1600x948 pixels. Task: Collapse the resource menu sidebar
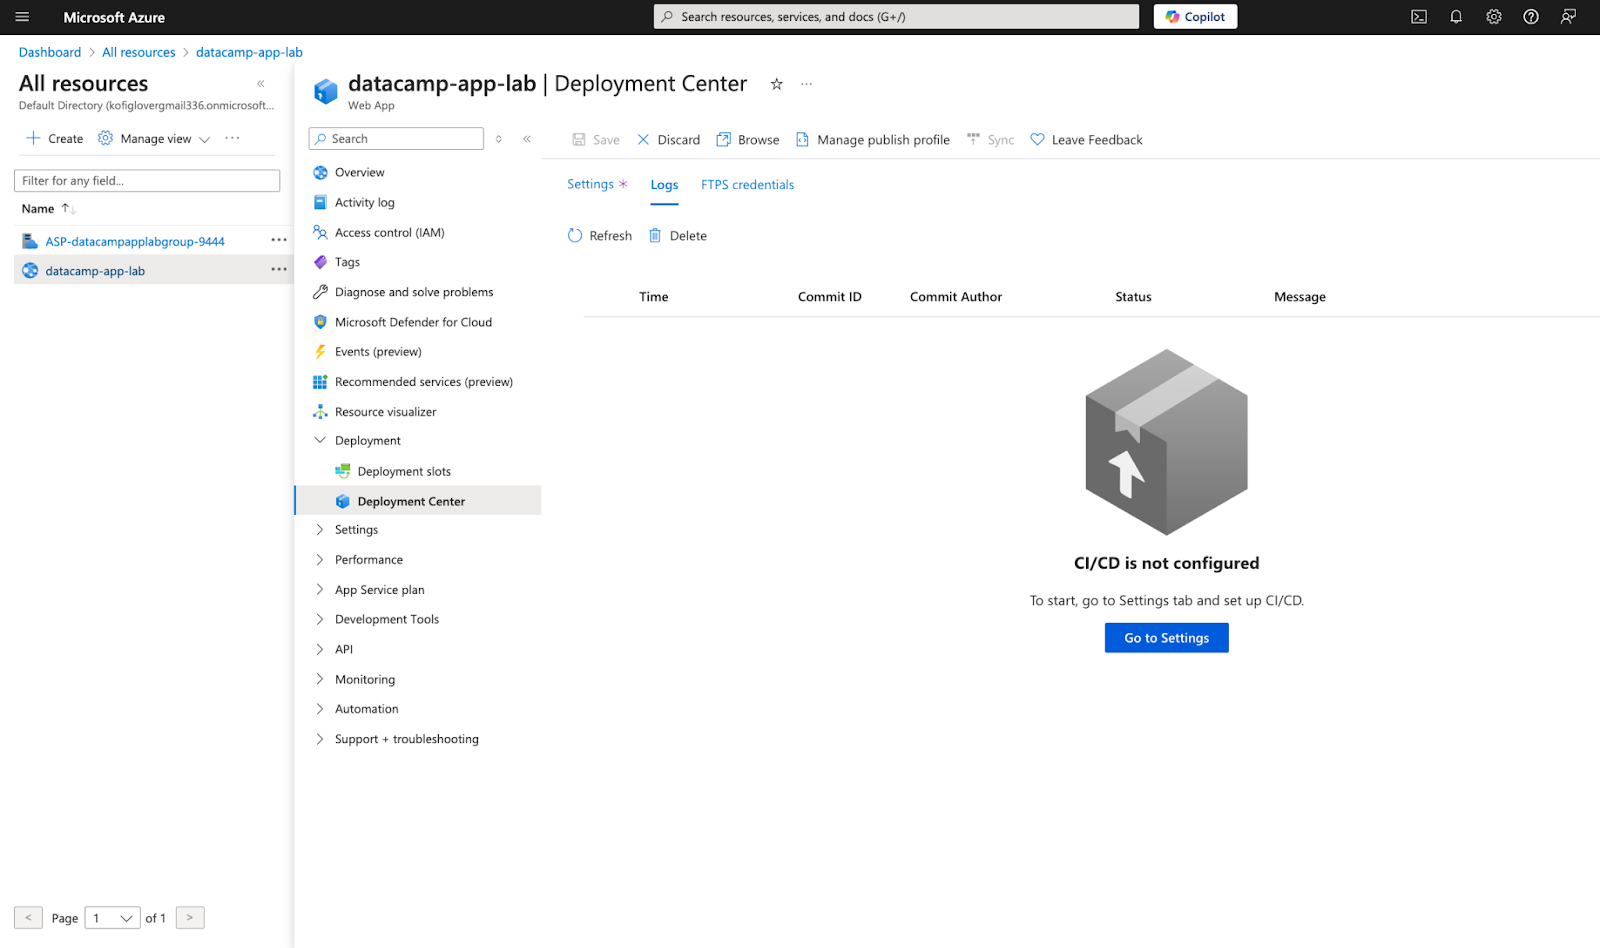tap(527, 139)
